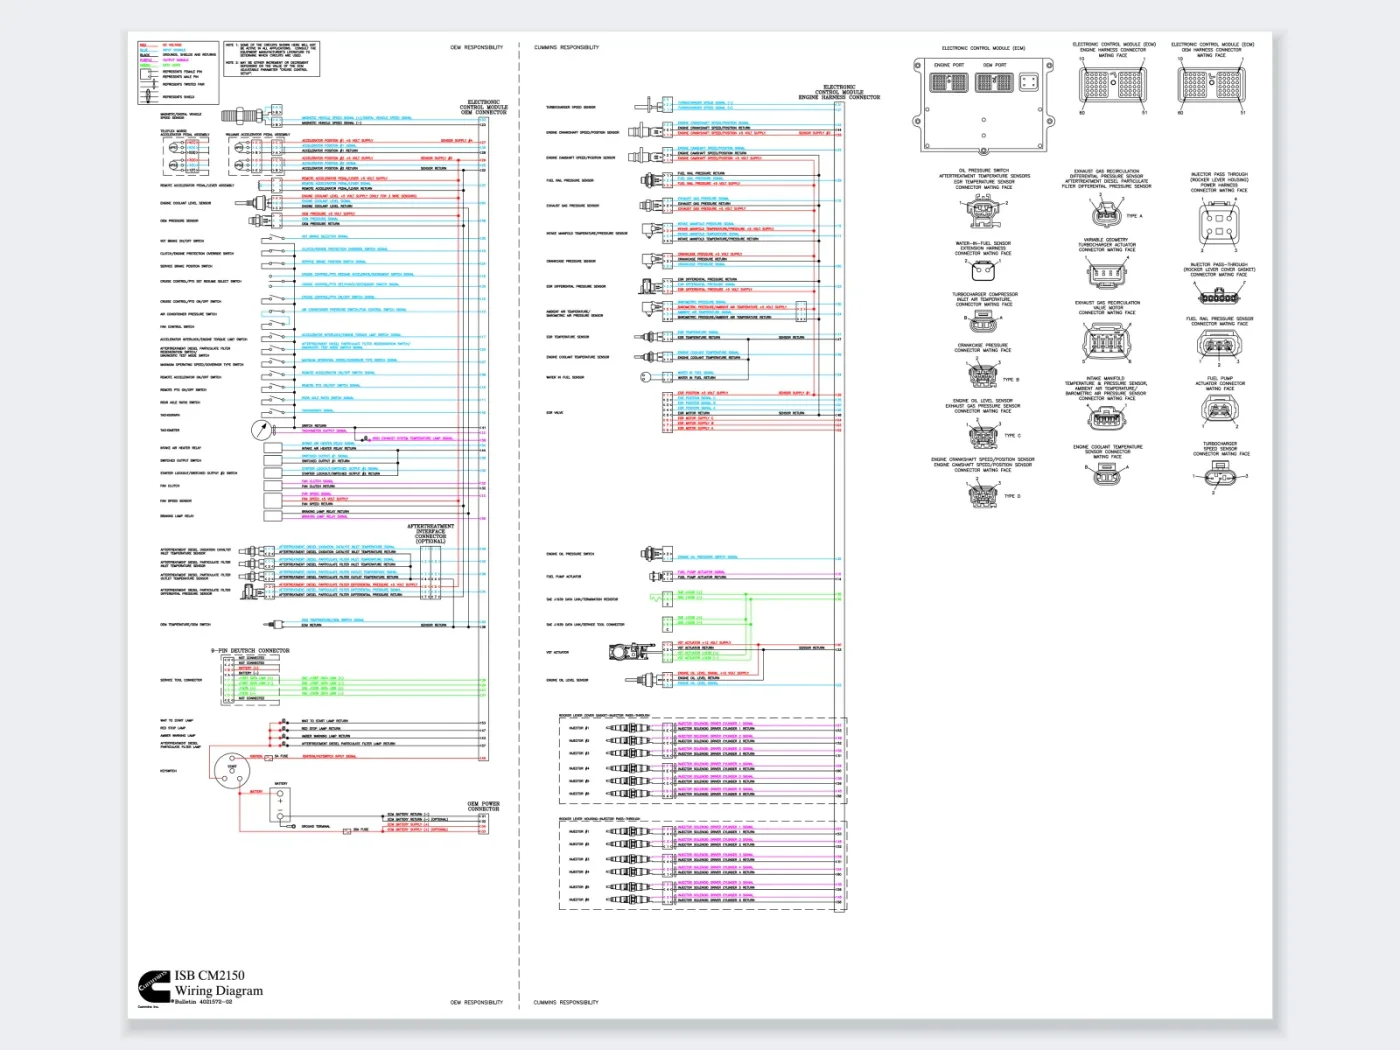Click the EGR valve motor connector drawing
The image size is (1400, 1050).
1105,343
